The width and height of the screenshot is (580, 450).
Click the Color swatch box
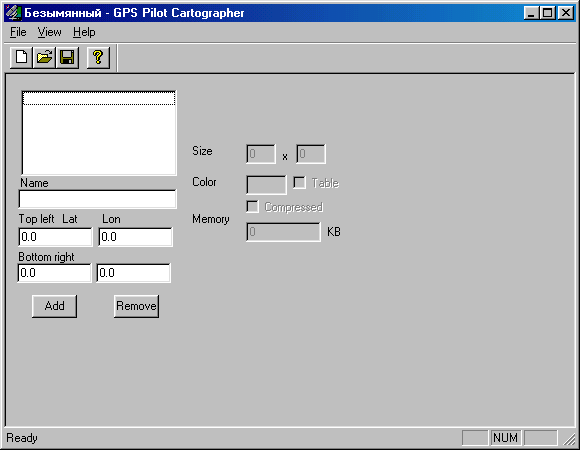(x=266, y=185)
